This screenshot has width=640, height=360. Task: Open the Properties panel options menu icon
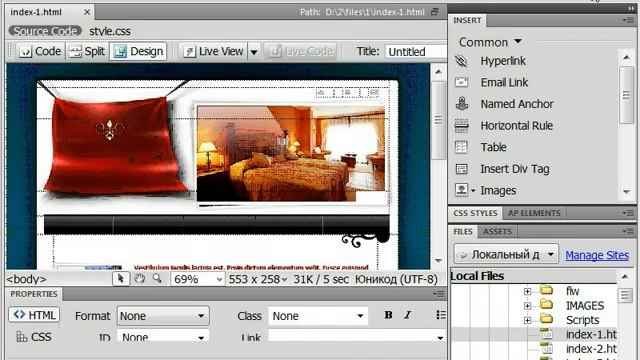point(439,294)
